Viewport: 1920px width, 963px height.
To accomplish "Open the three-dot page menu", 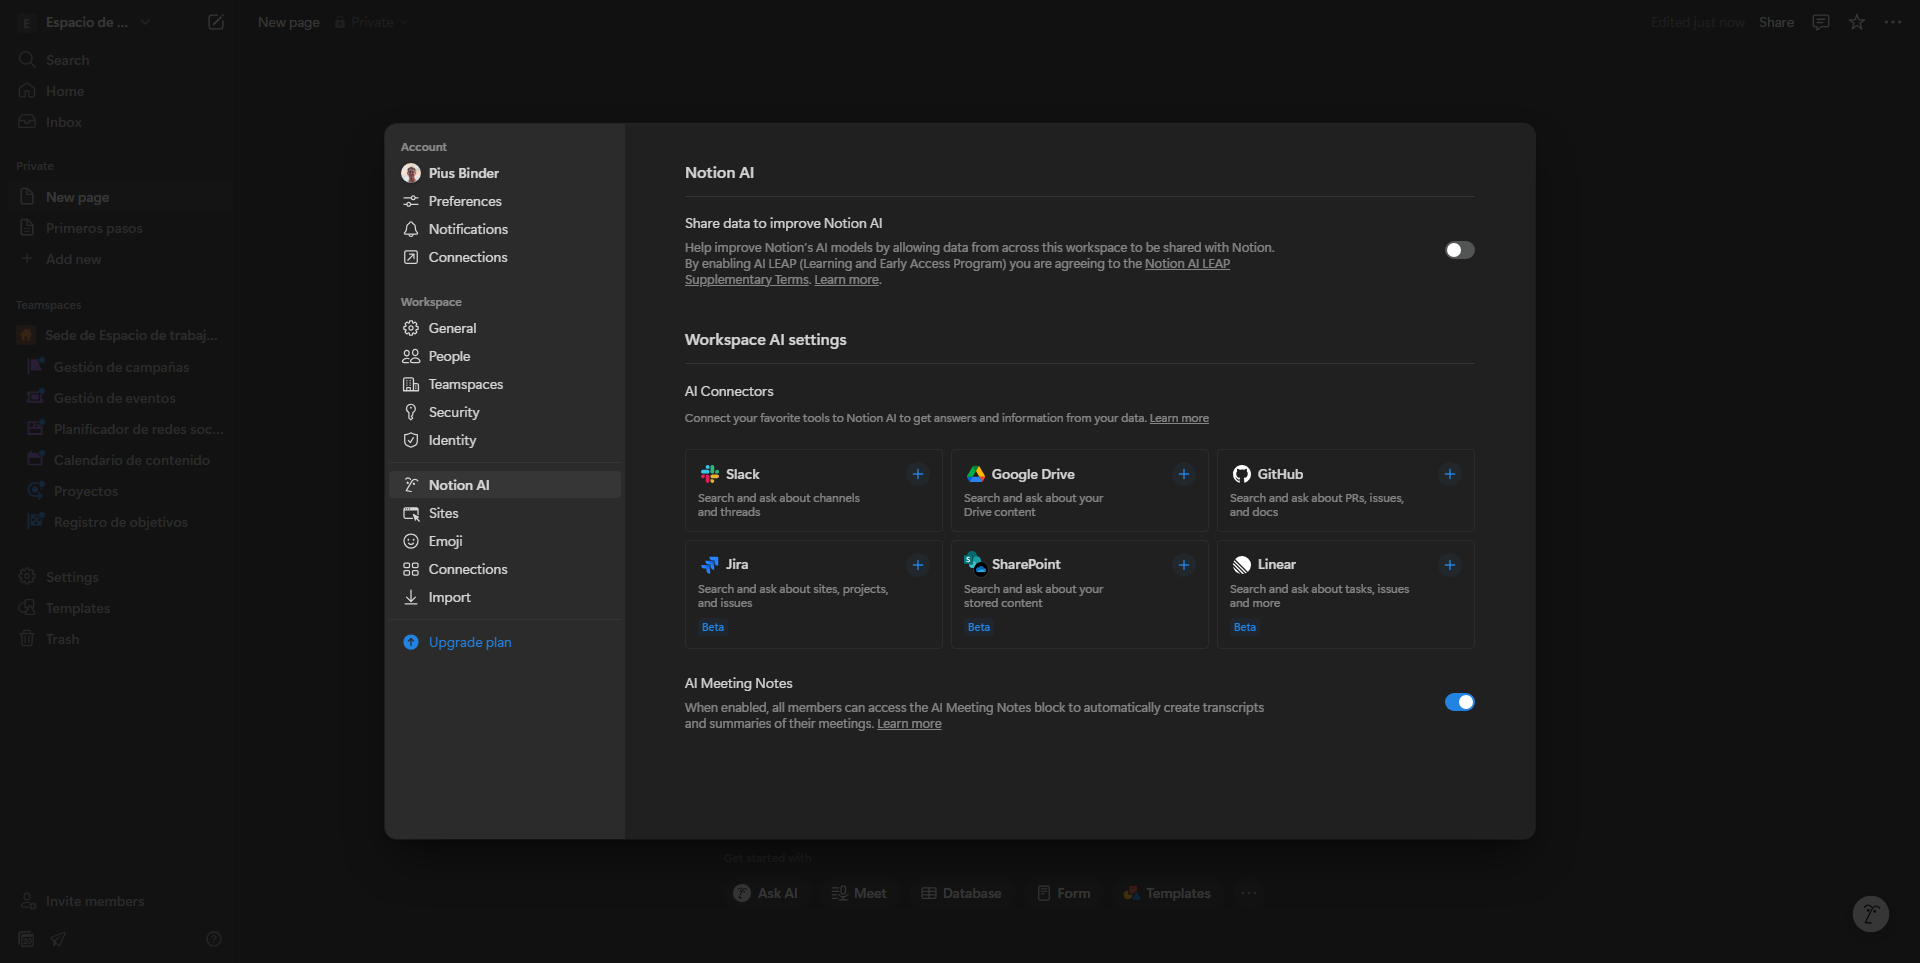I will (1893, 22).
